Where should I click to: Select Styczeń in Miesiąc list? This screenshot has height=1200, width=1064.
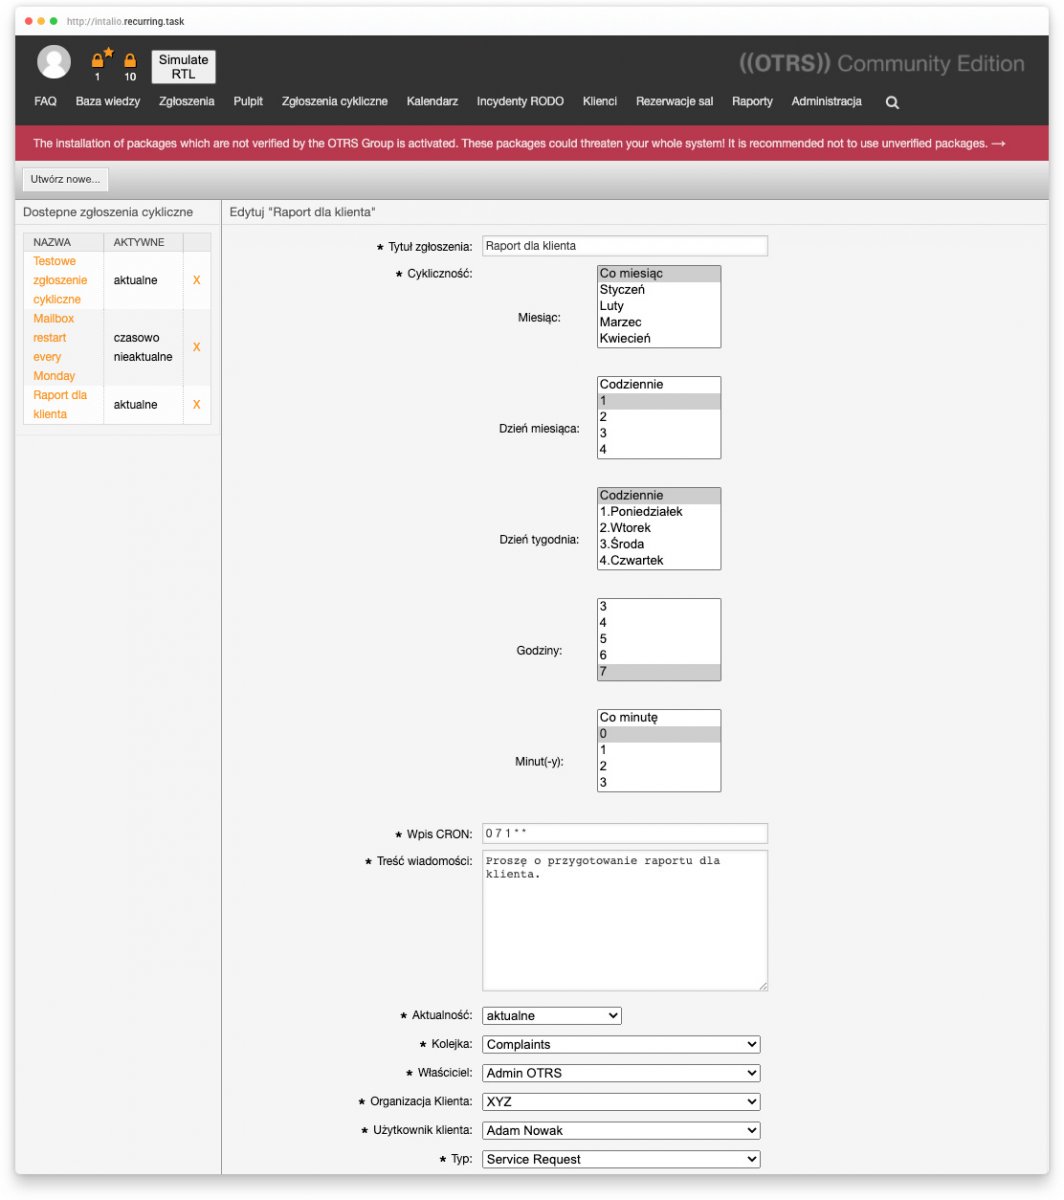pos(659,290)
